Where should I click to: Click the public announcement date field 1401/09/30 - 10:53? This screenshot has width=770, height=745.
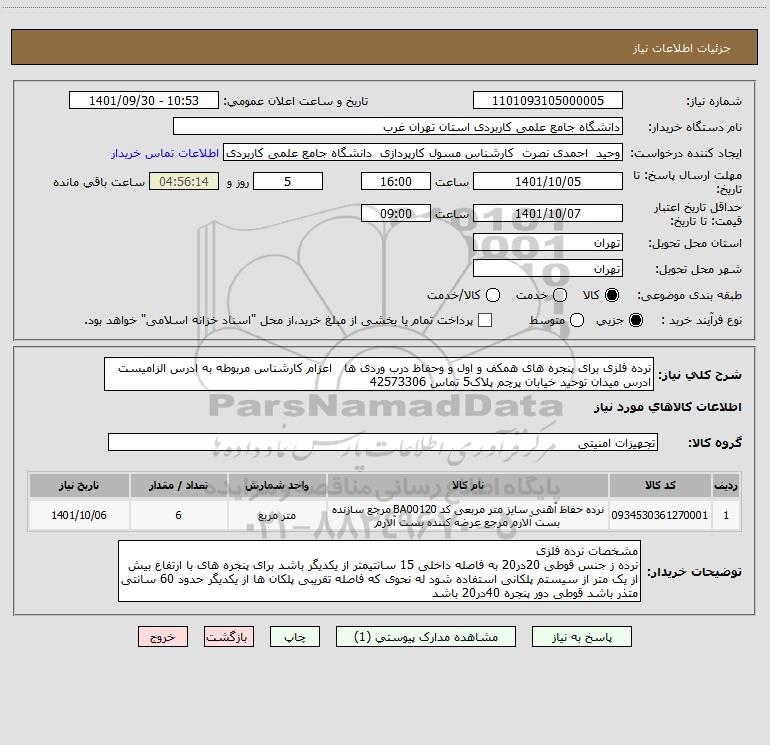click(x=144, y=101)
